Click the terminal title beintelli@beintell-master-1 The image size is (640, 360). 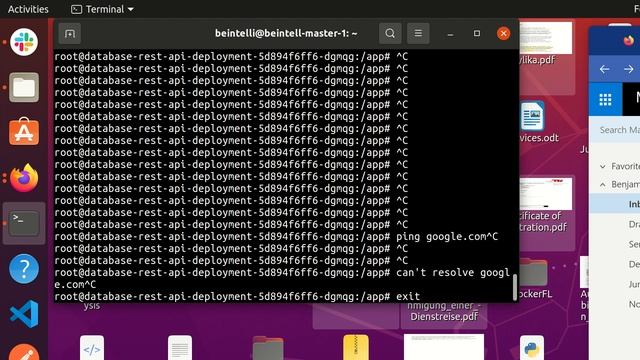click(x=286, y=33)
